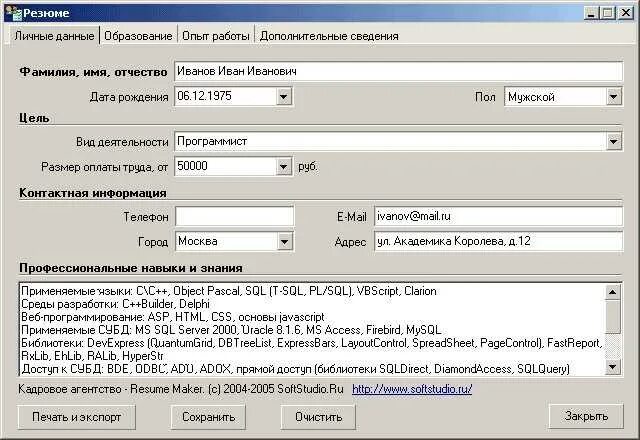Click the date value 06.12.1975
640x440 pixels.
coord(204,96)
